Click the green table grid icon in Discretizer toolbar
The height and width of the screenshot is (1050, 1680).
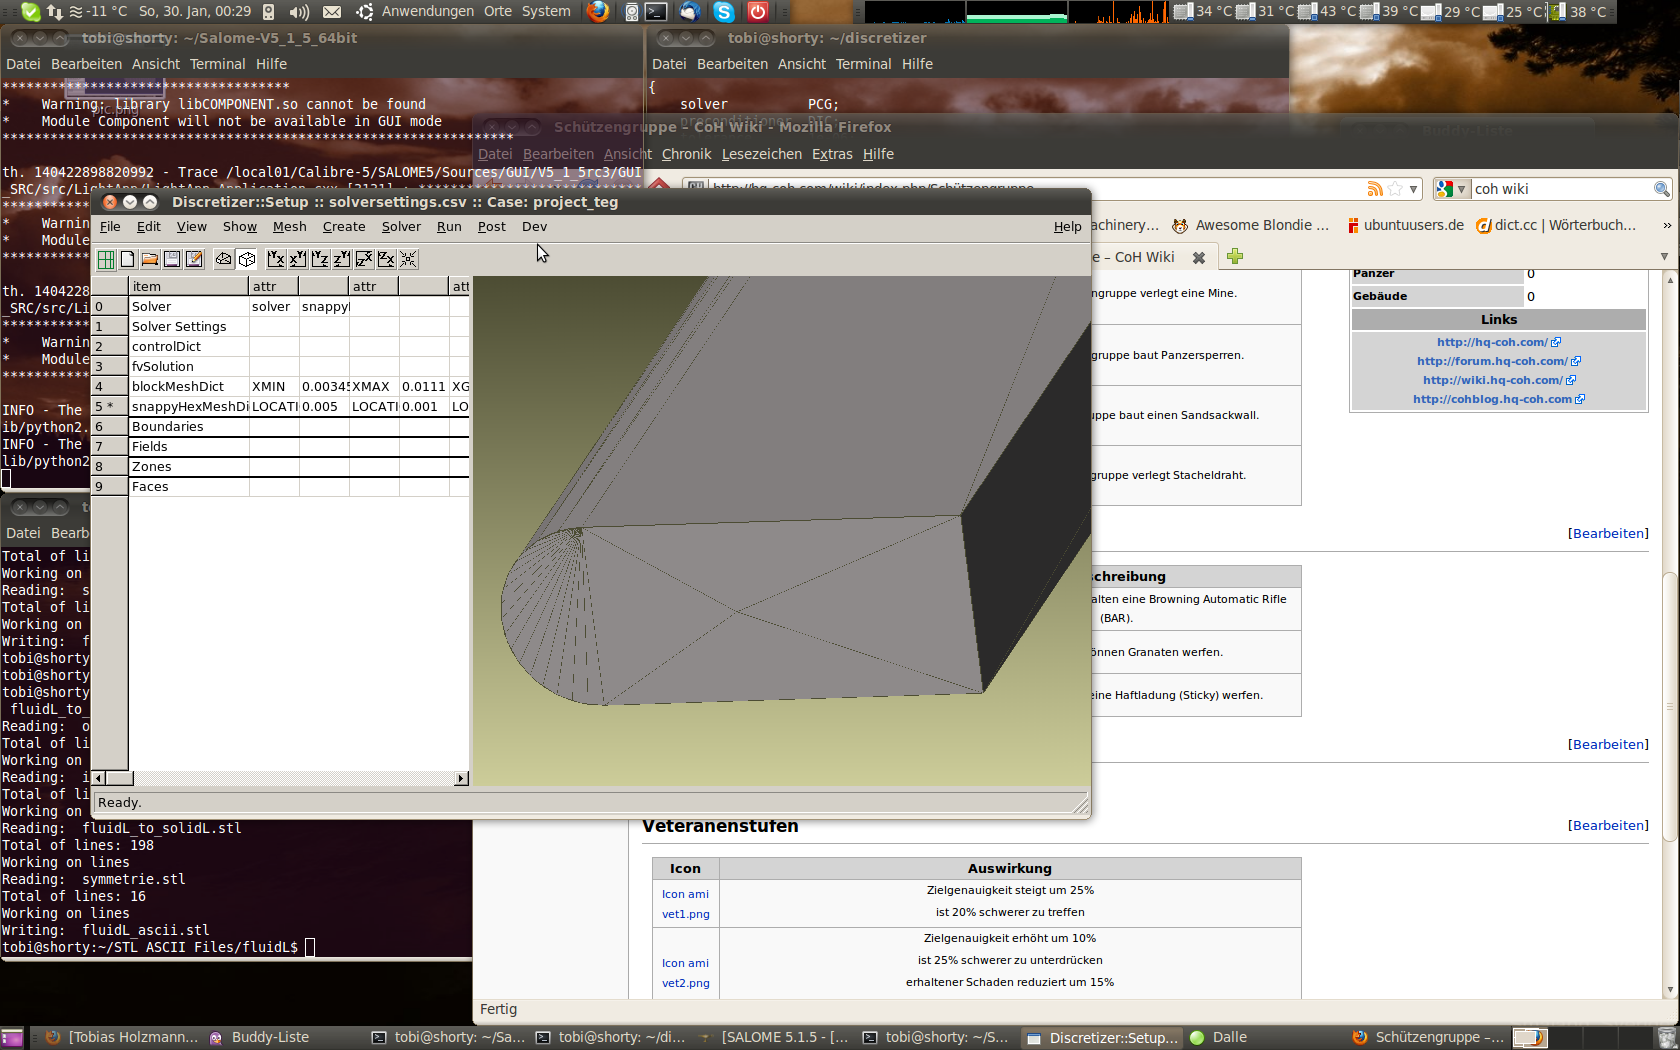click(106, 259)
